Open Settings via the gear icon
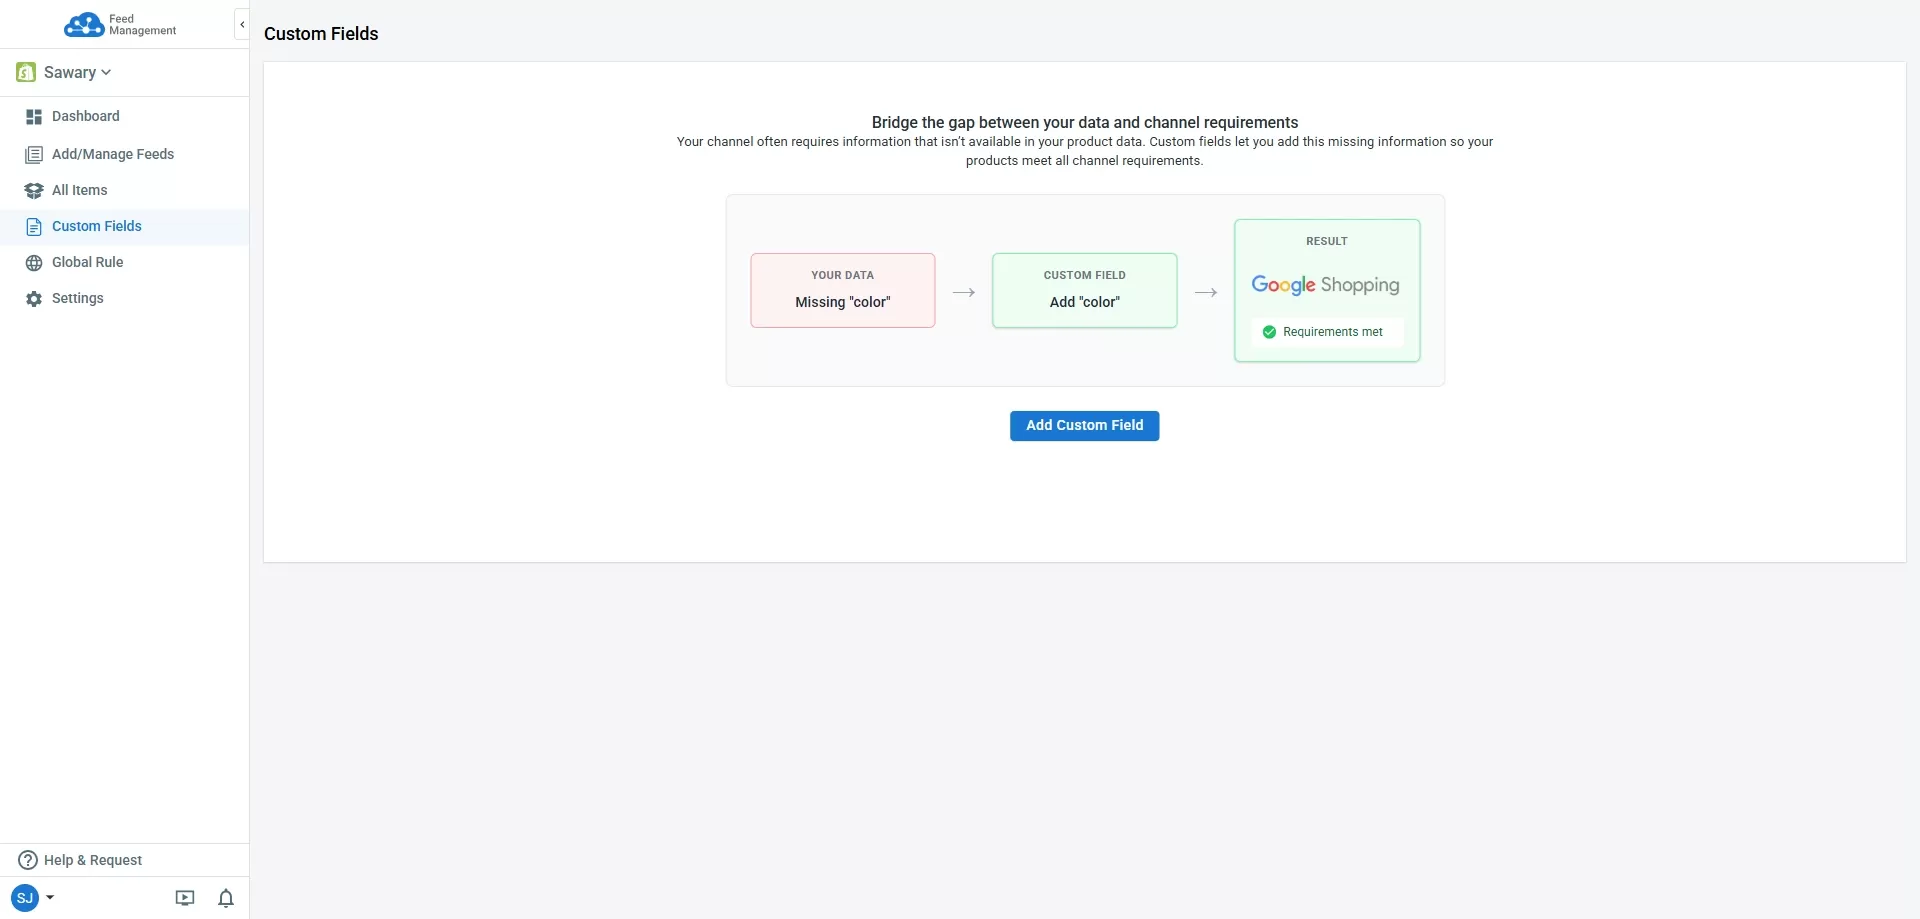The height and width of the screenshot is (919, 1920). [33, 298]
